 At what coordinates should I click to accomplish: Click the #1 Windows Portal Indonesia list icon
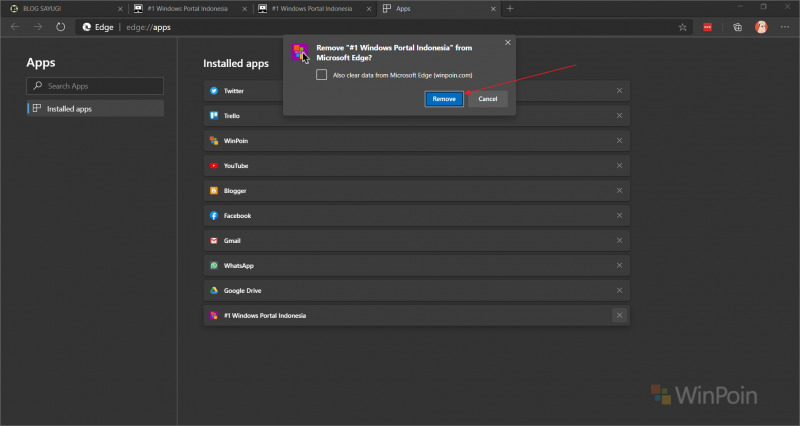(x=214, y=316)
